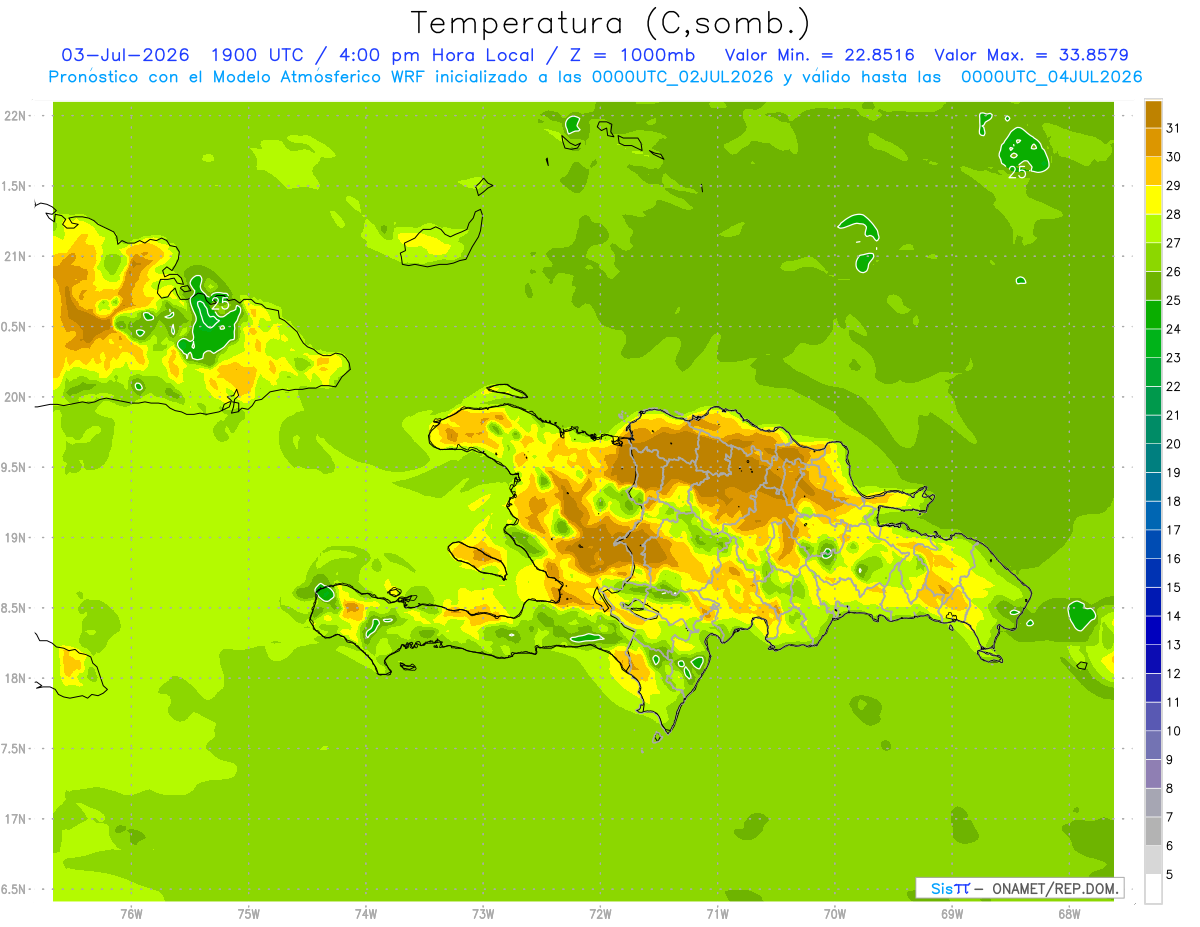
Task: Click legend value '10'
Action: tap(1173, 731)
